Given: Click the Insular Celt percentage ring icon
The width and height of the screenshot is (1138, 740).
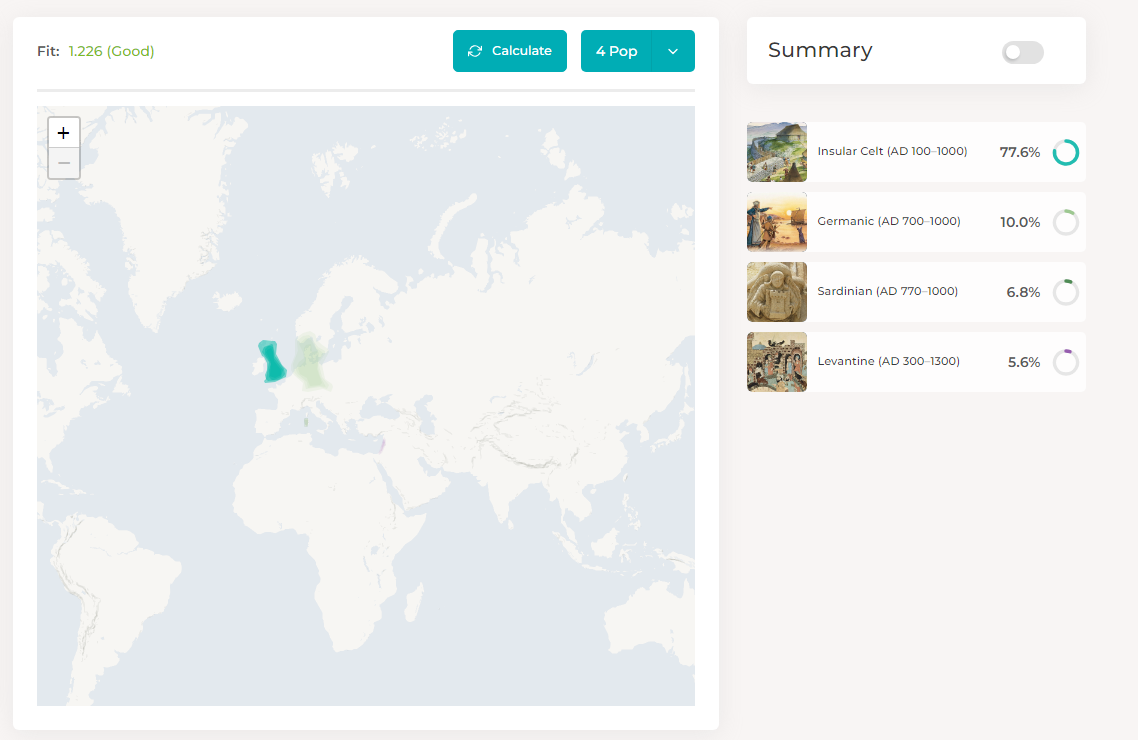Looking at the screenshot, I should click(1065, 152).
